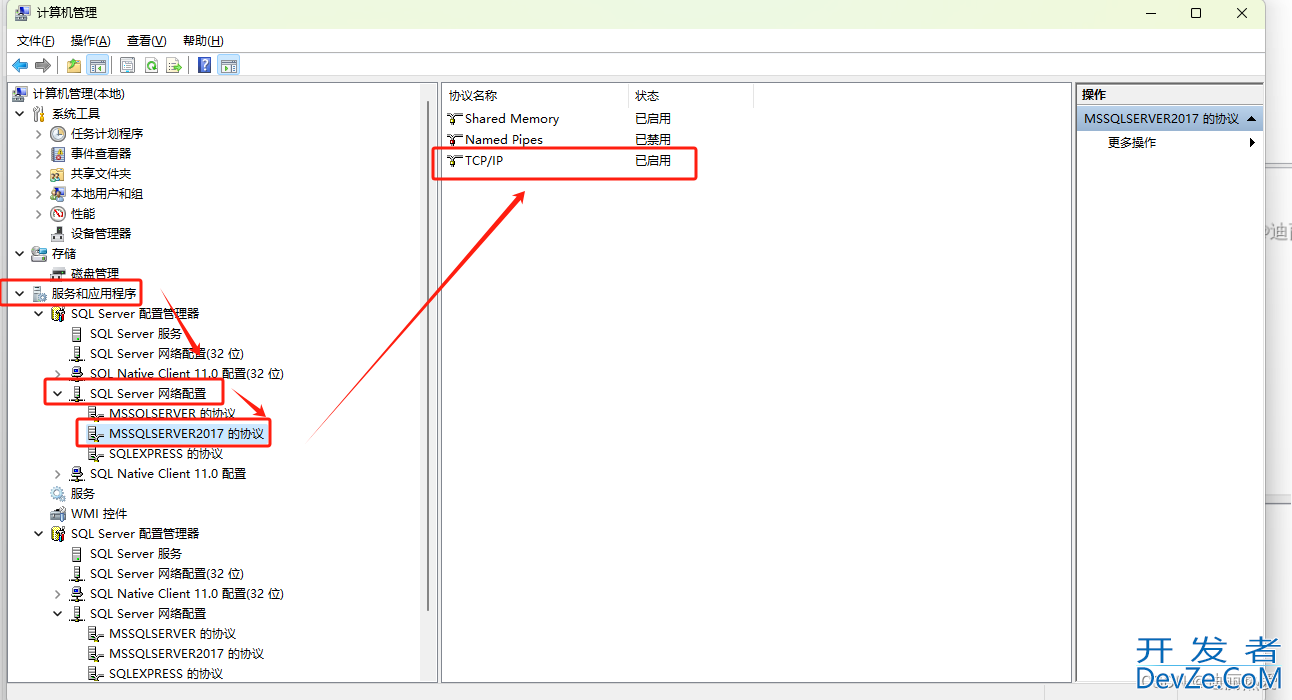This screenshot has width=1292, height=700.
Task: Click 已启用 status in the TCP/IP row
Action: coord(653,160)
